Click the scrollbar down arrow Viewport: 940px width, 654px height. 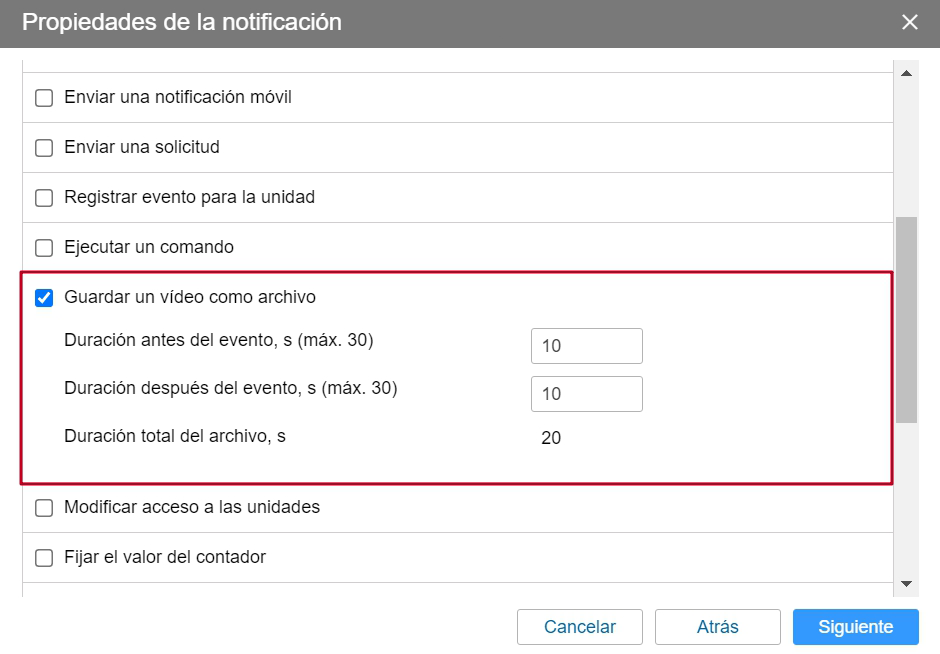click(908, 582)
